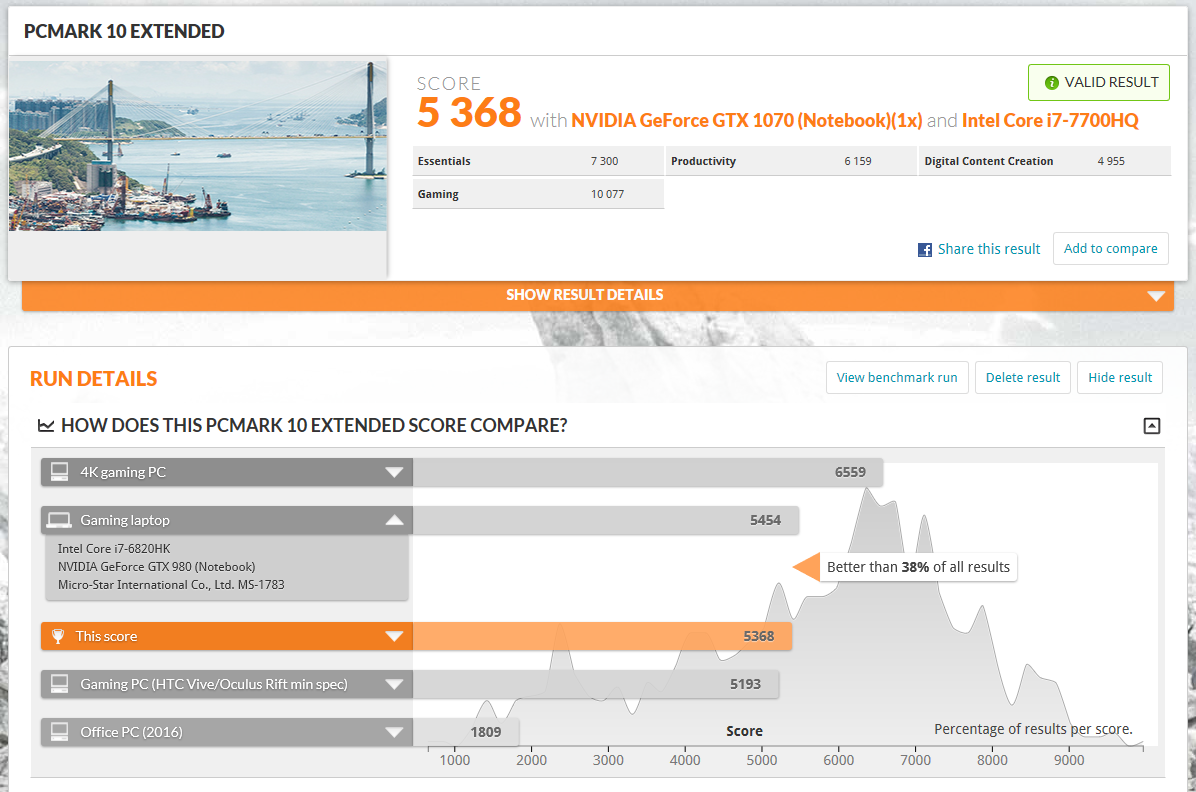Viewport: 1196px width, 792px height.
Task: Click Share this result link
Action: point(989,250)
